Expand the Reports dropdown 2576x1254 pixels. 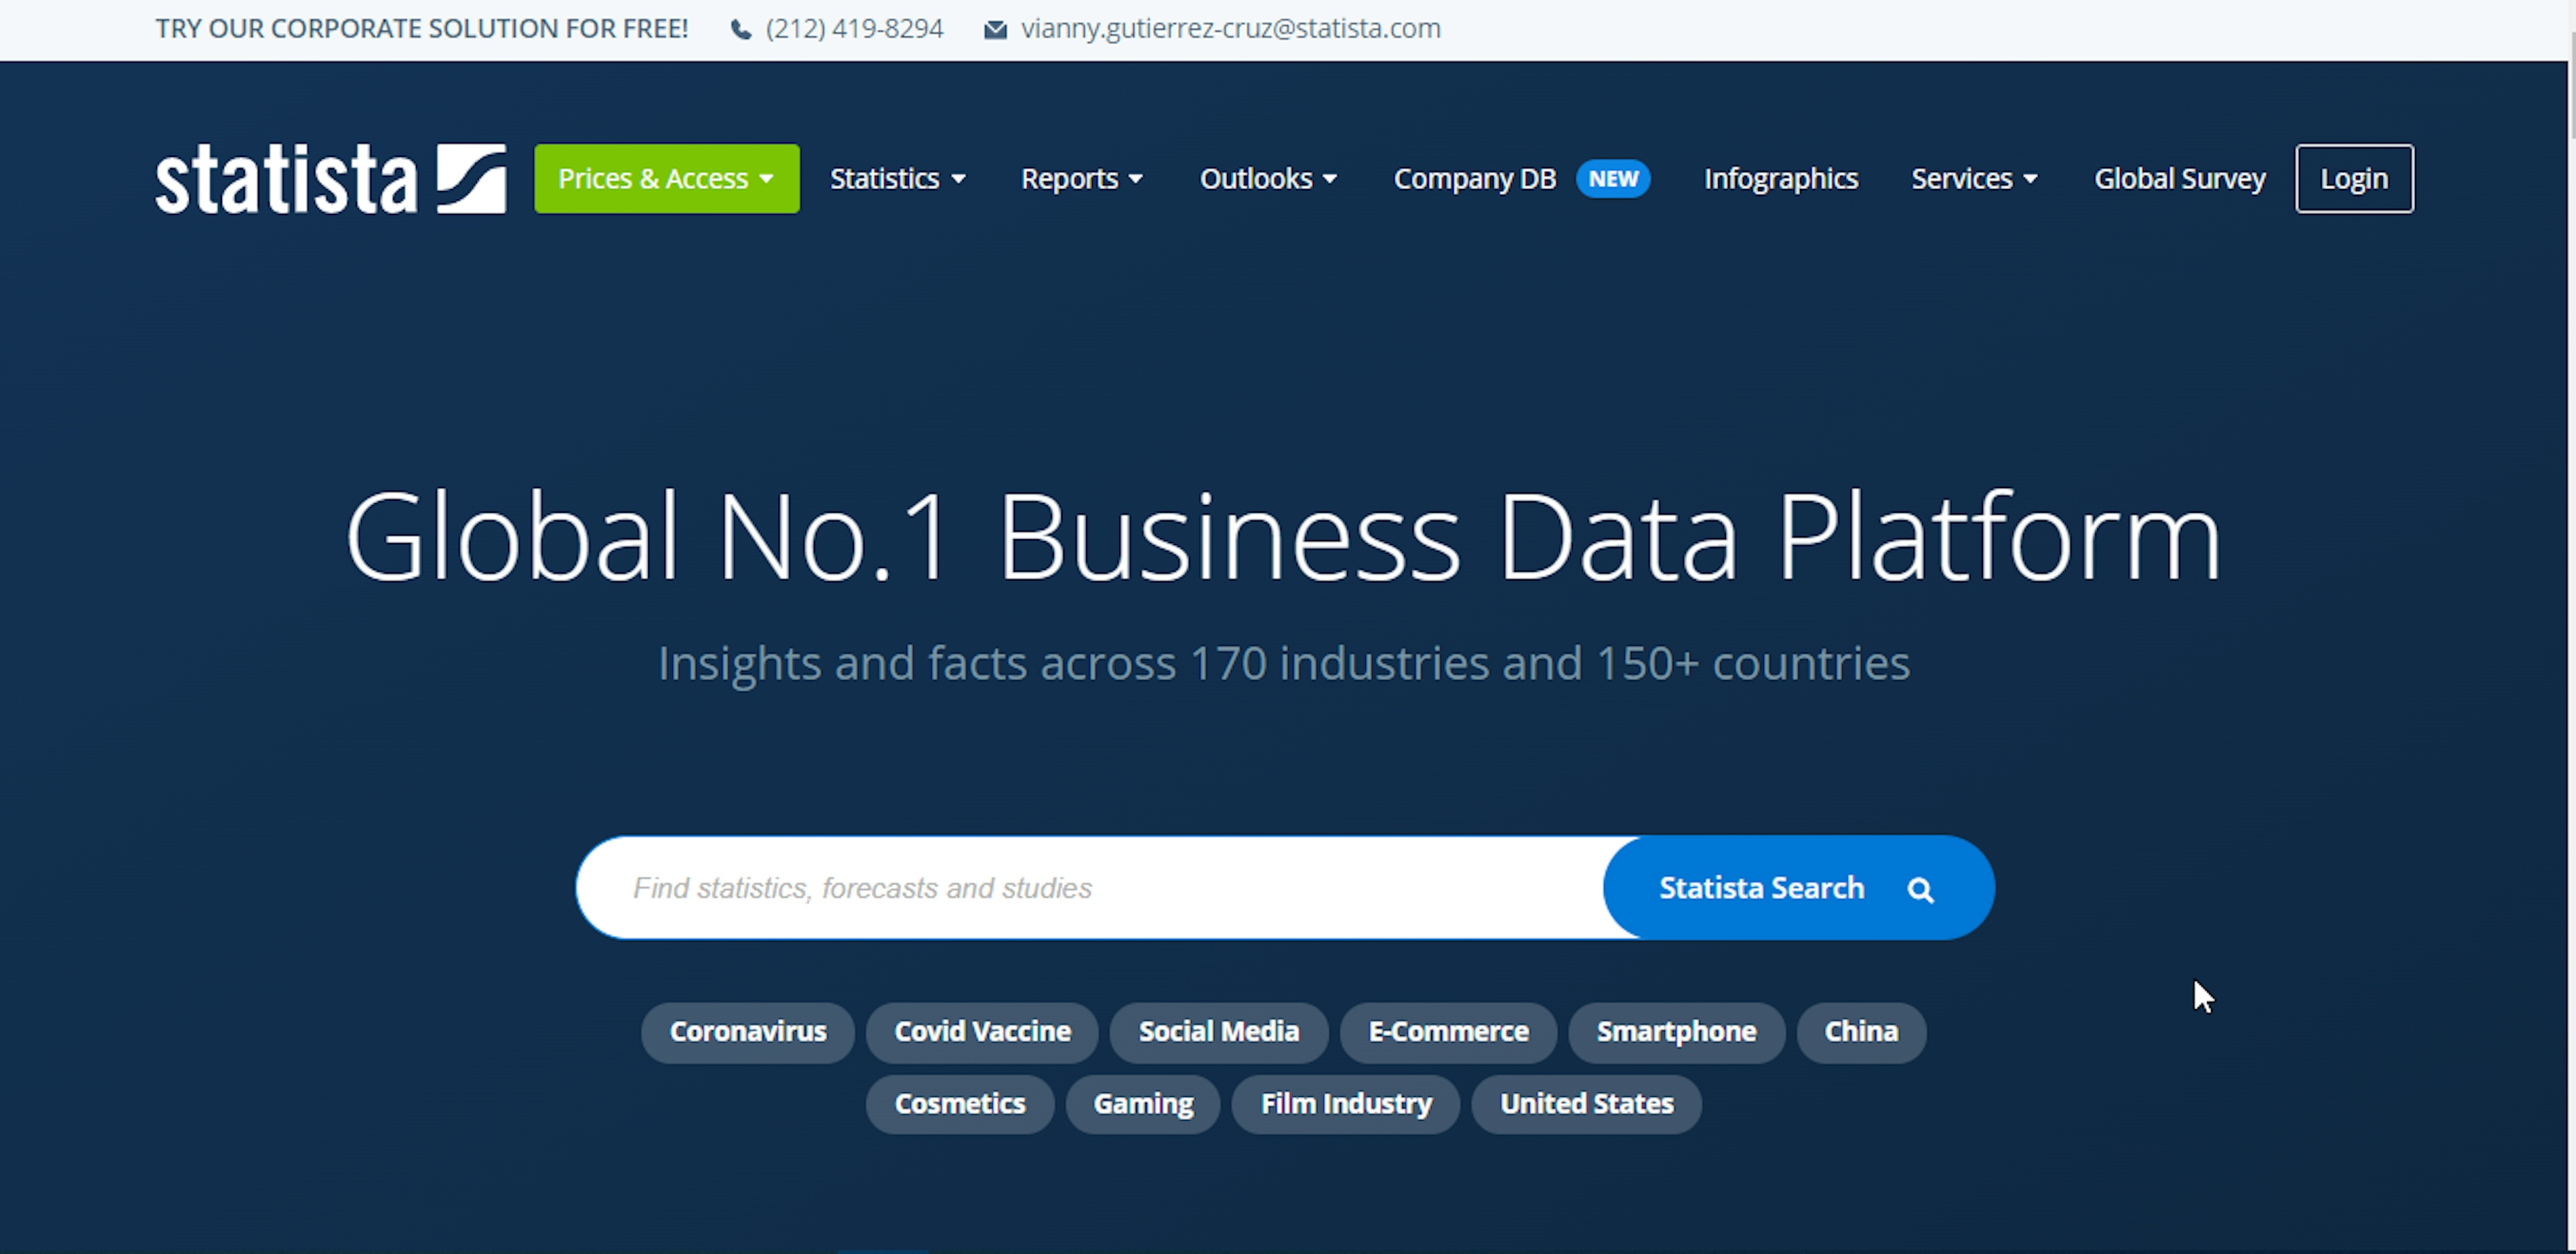click(x=1082, y=179)
